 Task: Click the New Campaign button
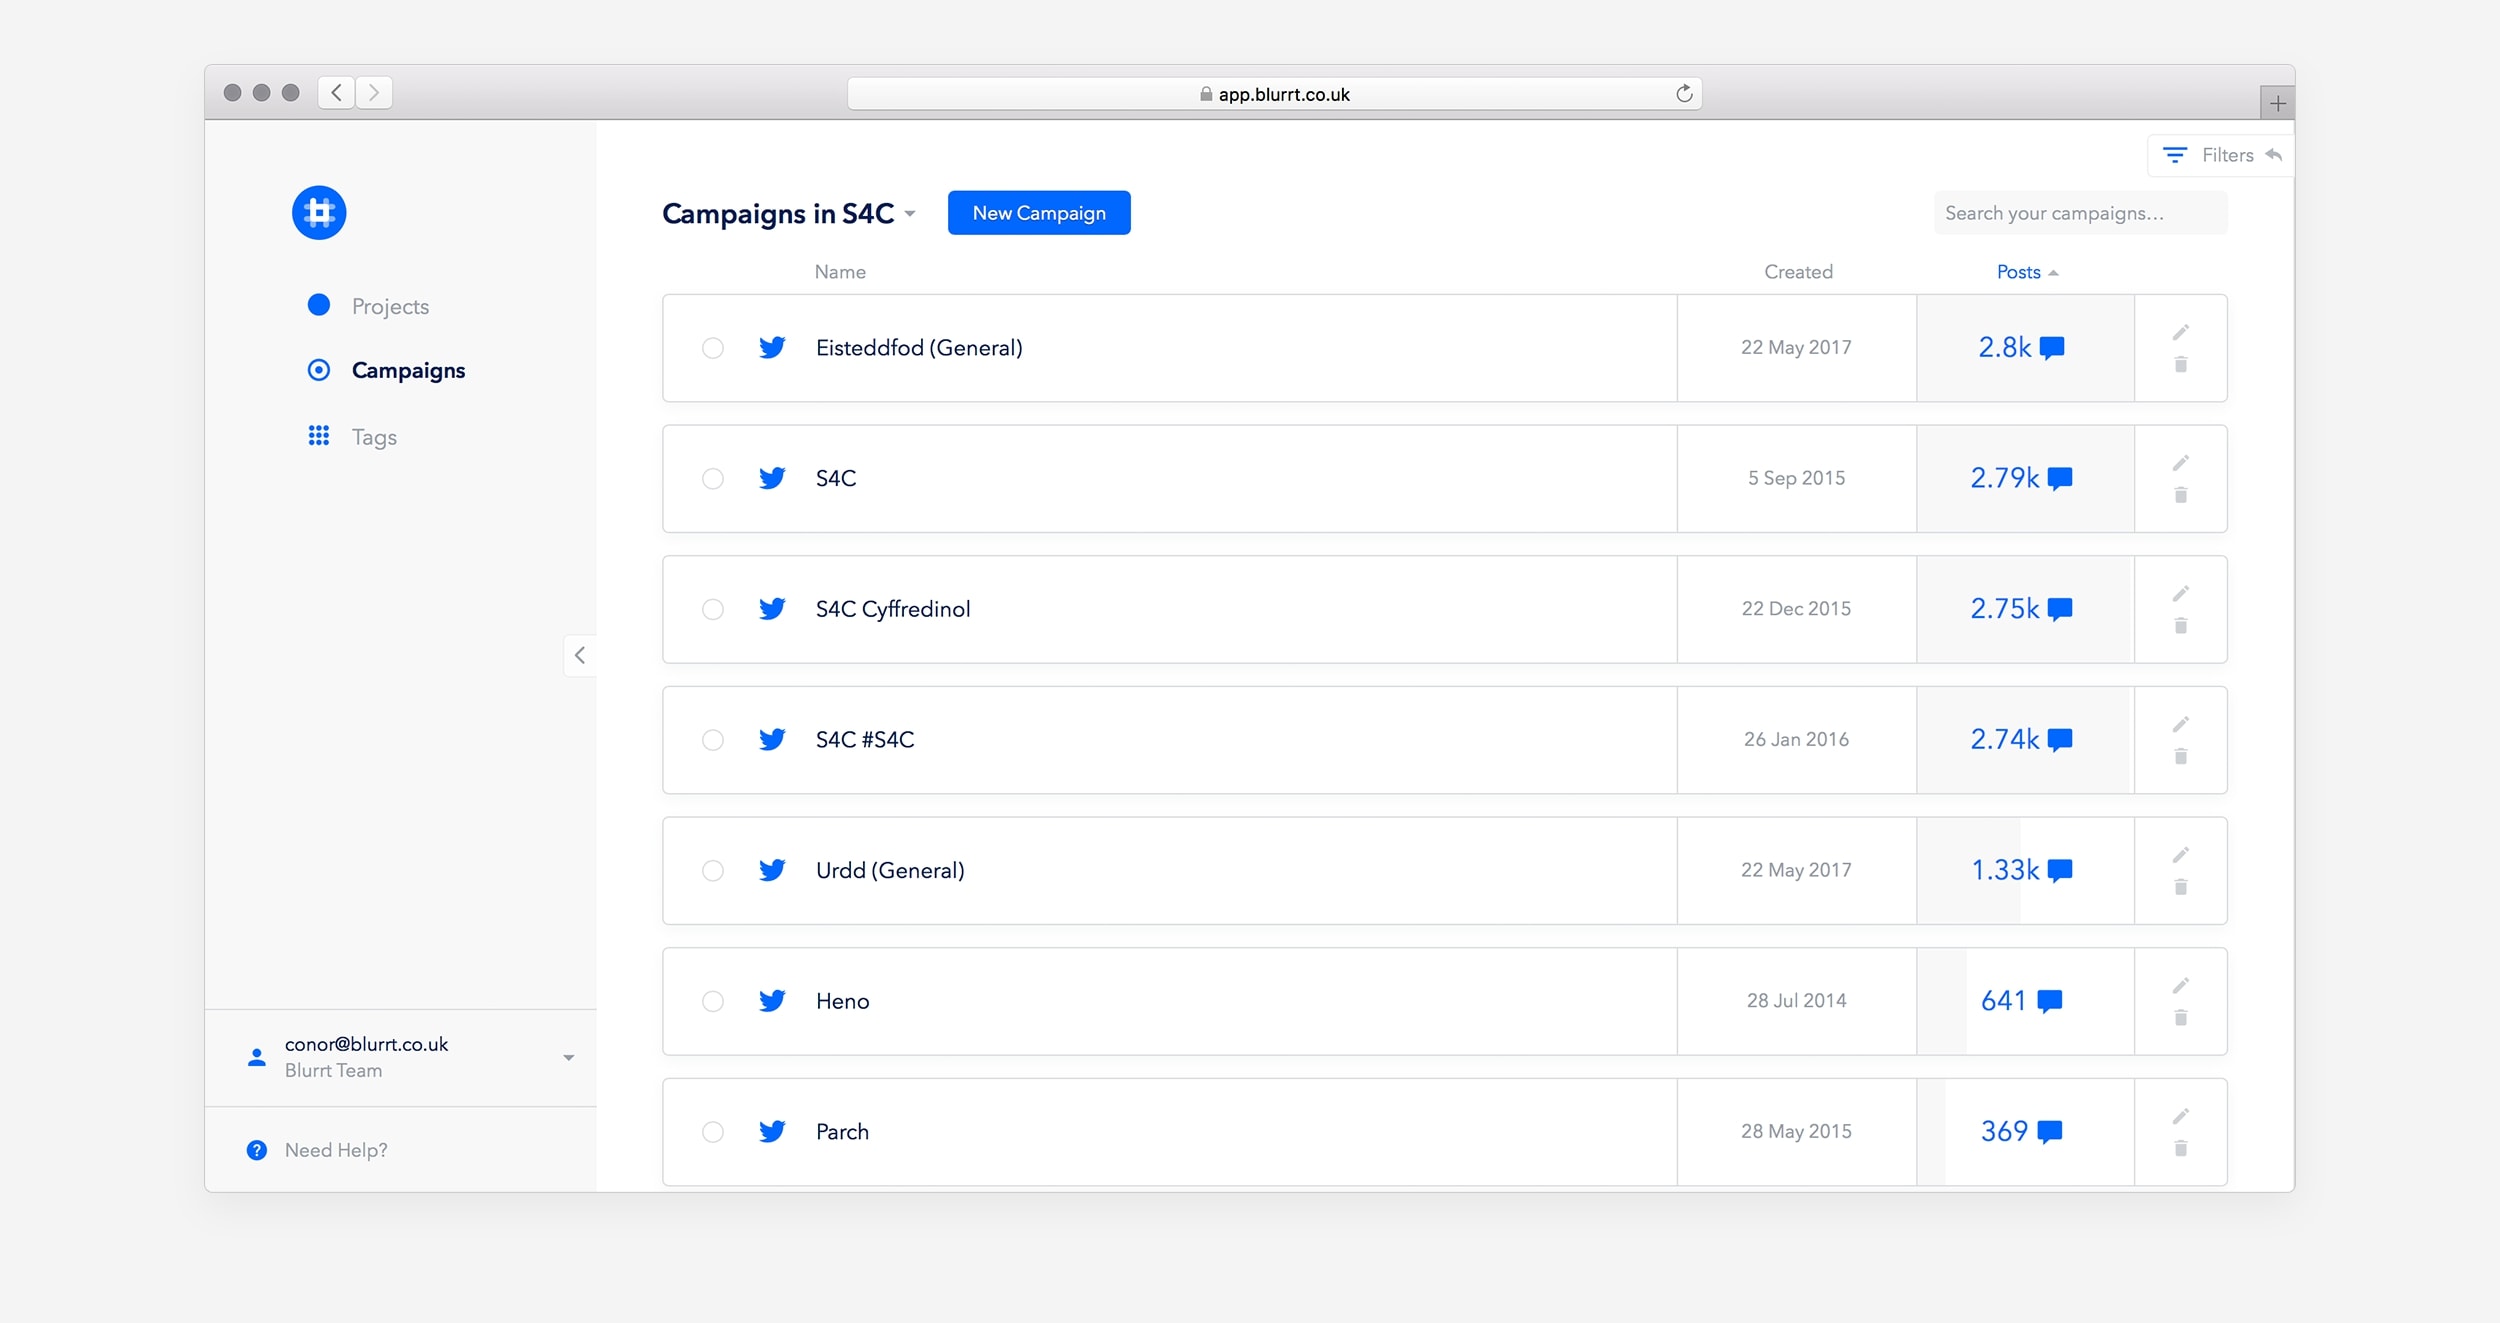coord(1039,213)
